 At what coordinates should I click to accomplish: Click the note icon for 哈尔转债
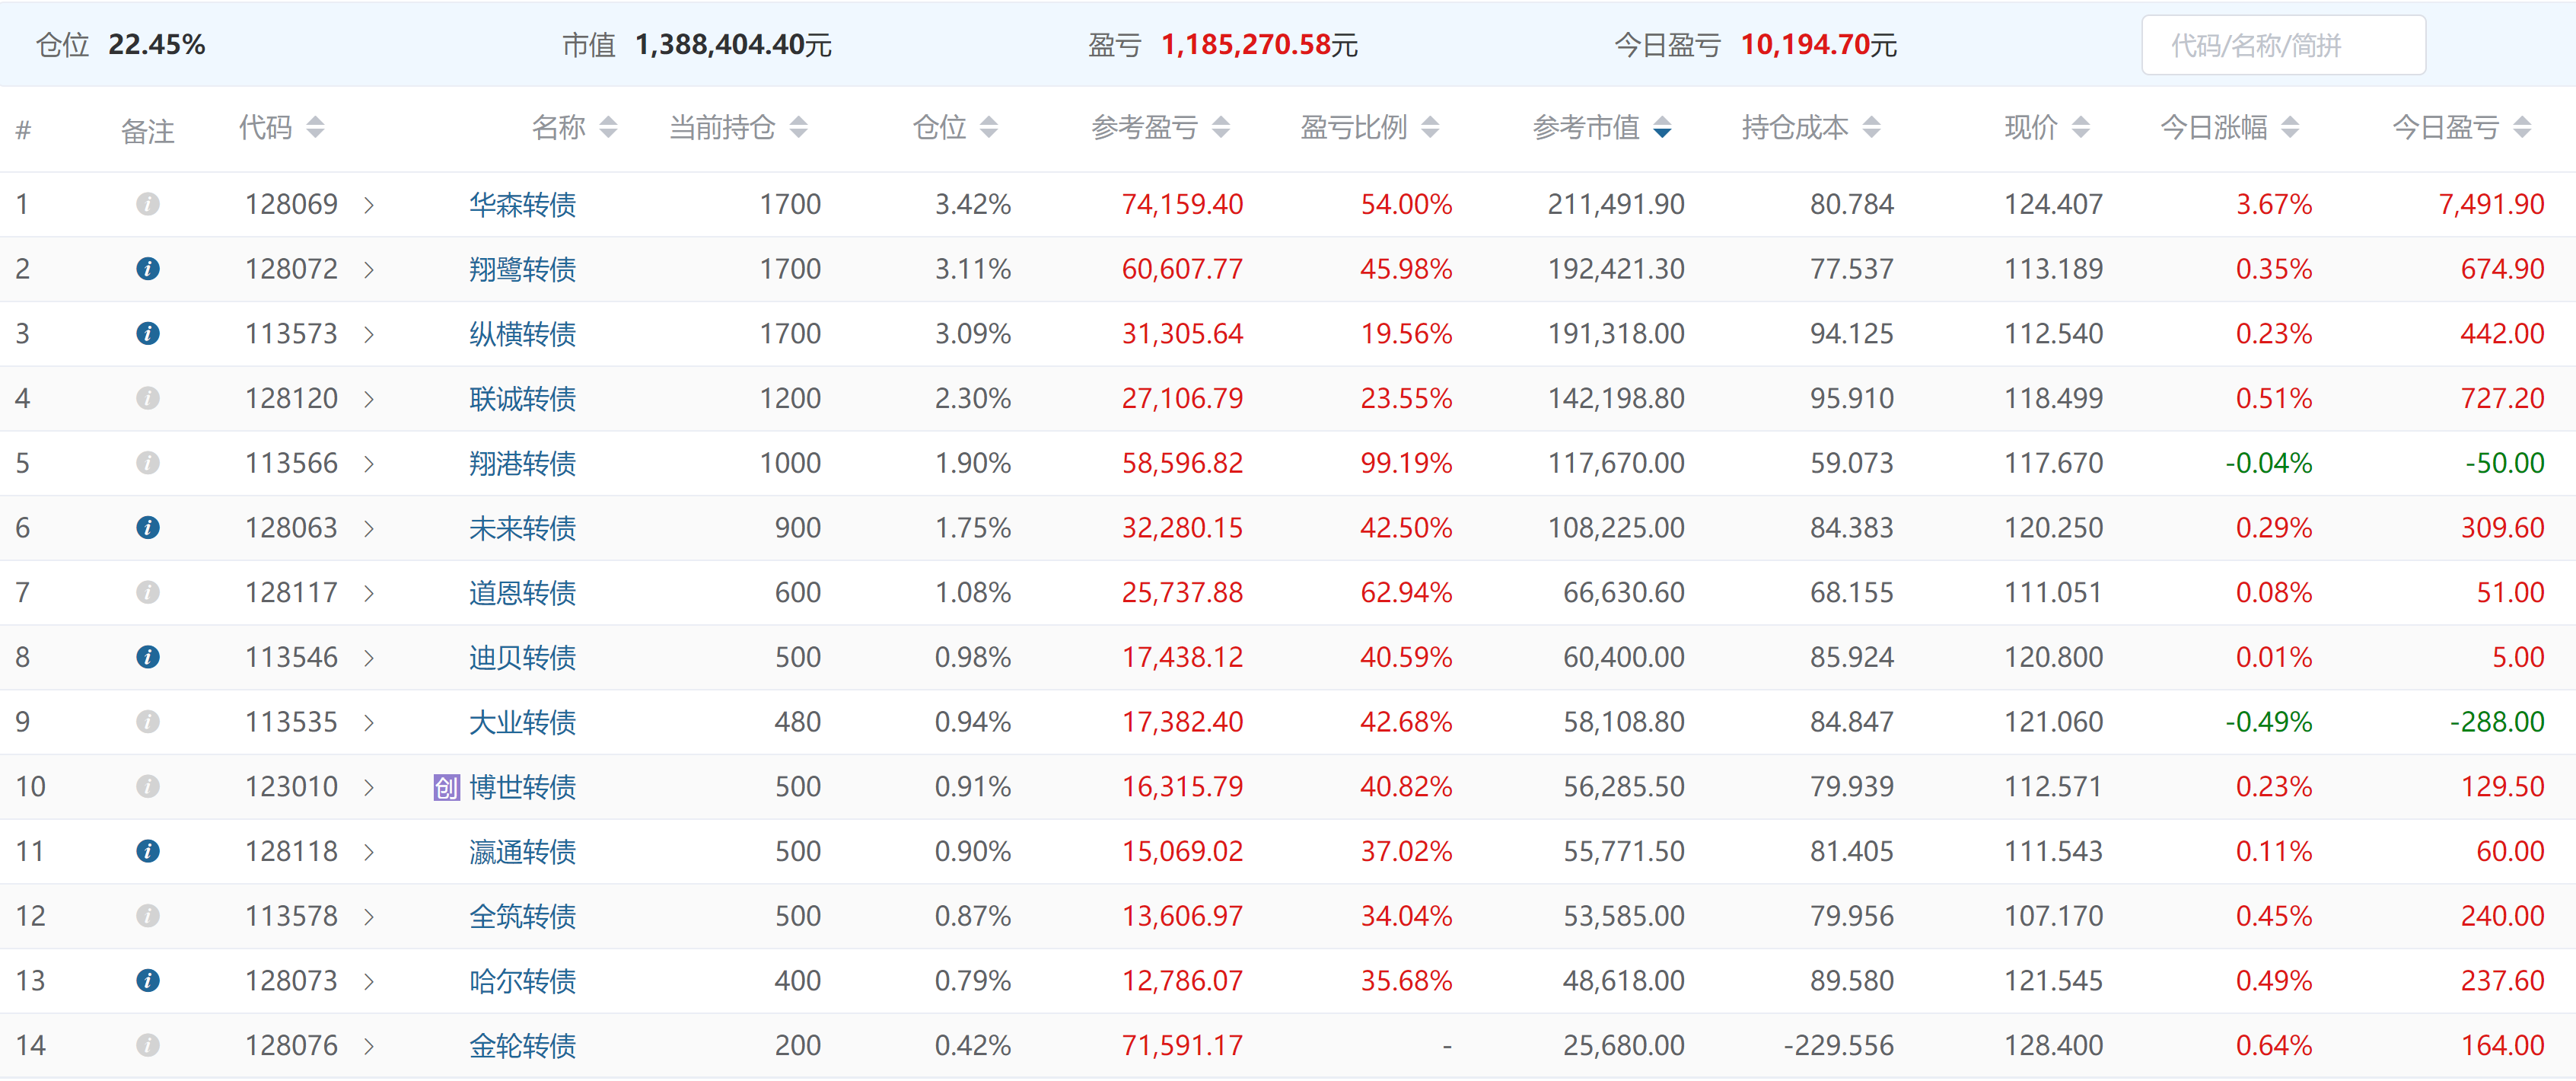[148, 981]
